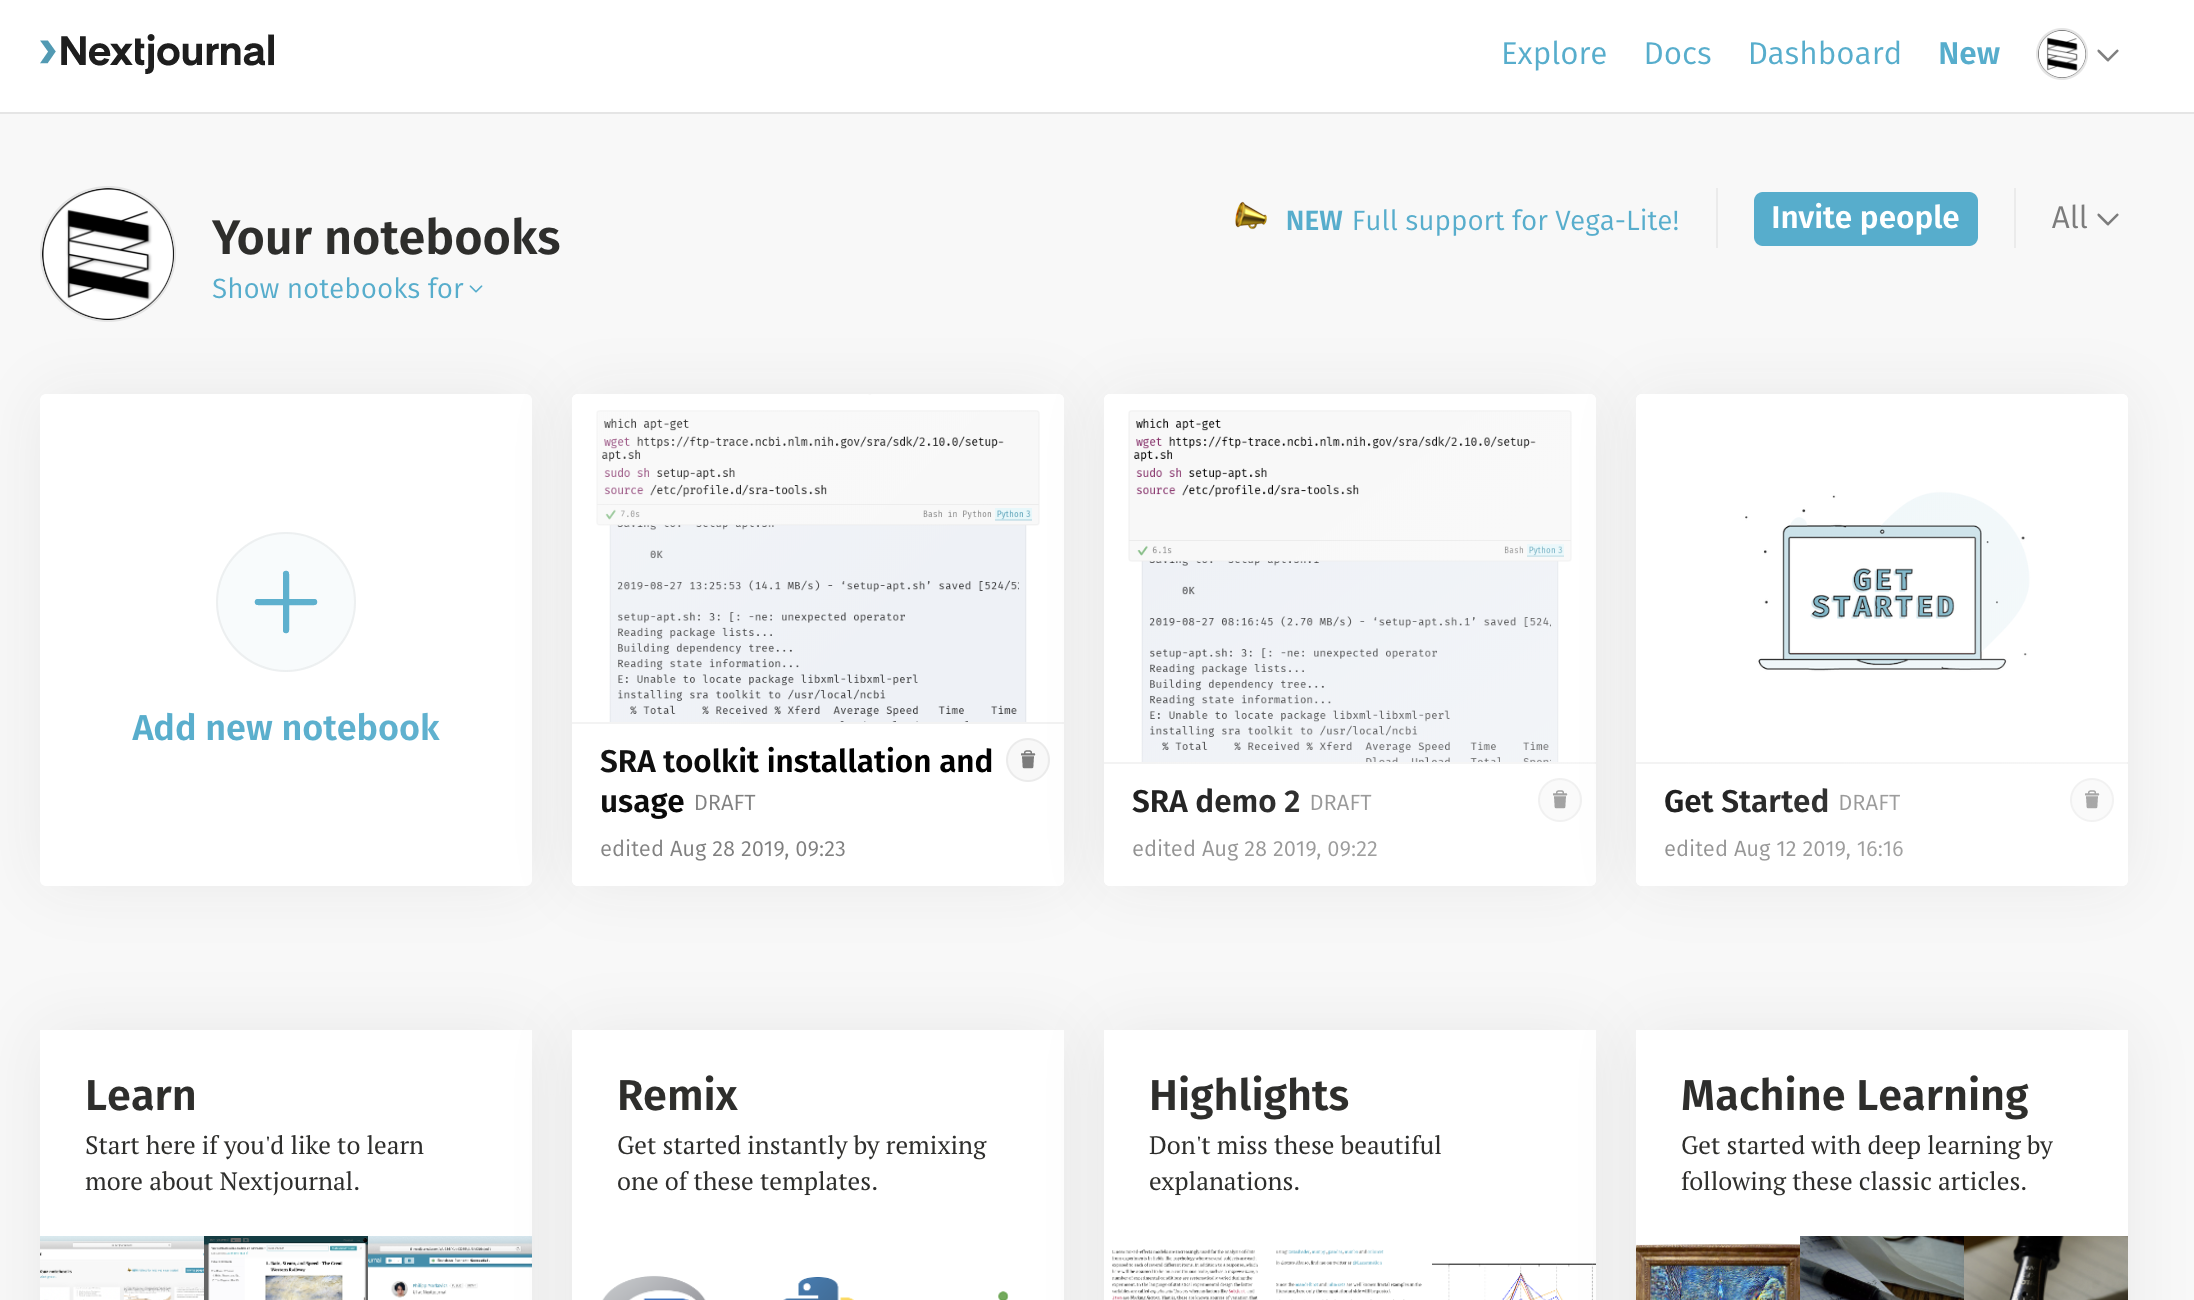2194x1300 pixels.
Task: Open the Explore page
Action: tap(1553, 53)
